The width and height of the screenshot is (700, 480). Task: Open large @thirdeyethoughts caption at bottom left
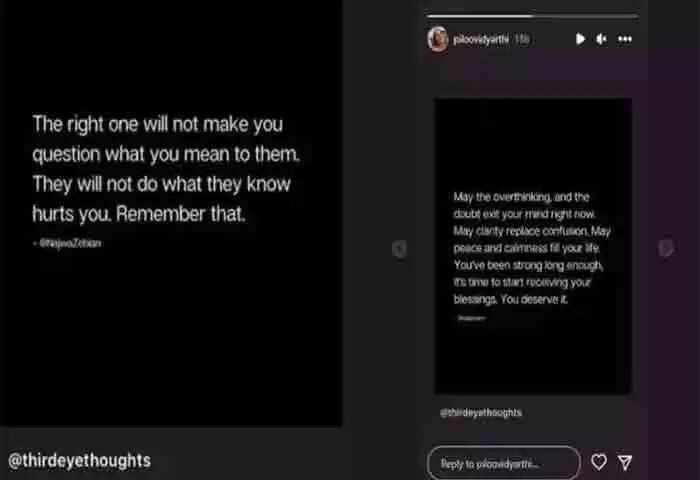pos(79,460)
